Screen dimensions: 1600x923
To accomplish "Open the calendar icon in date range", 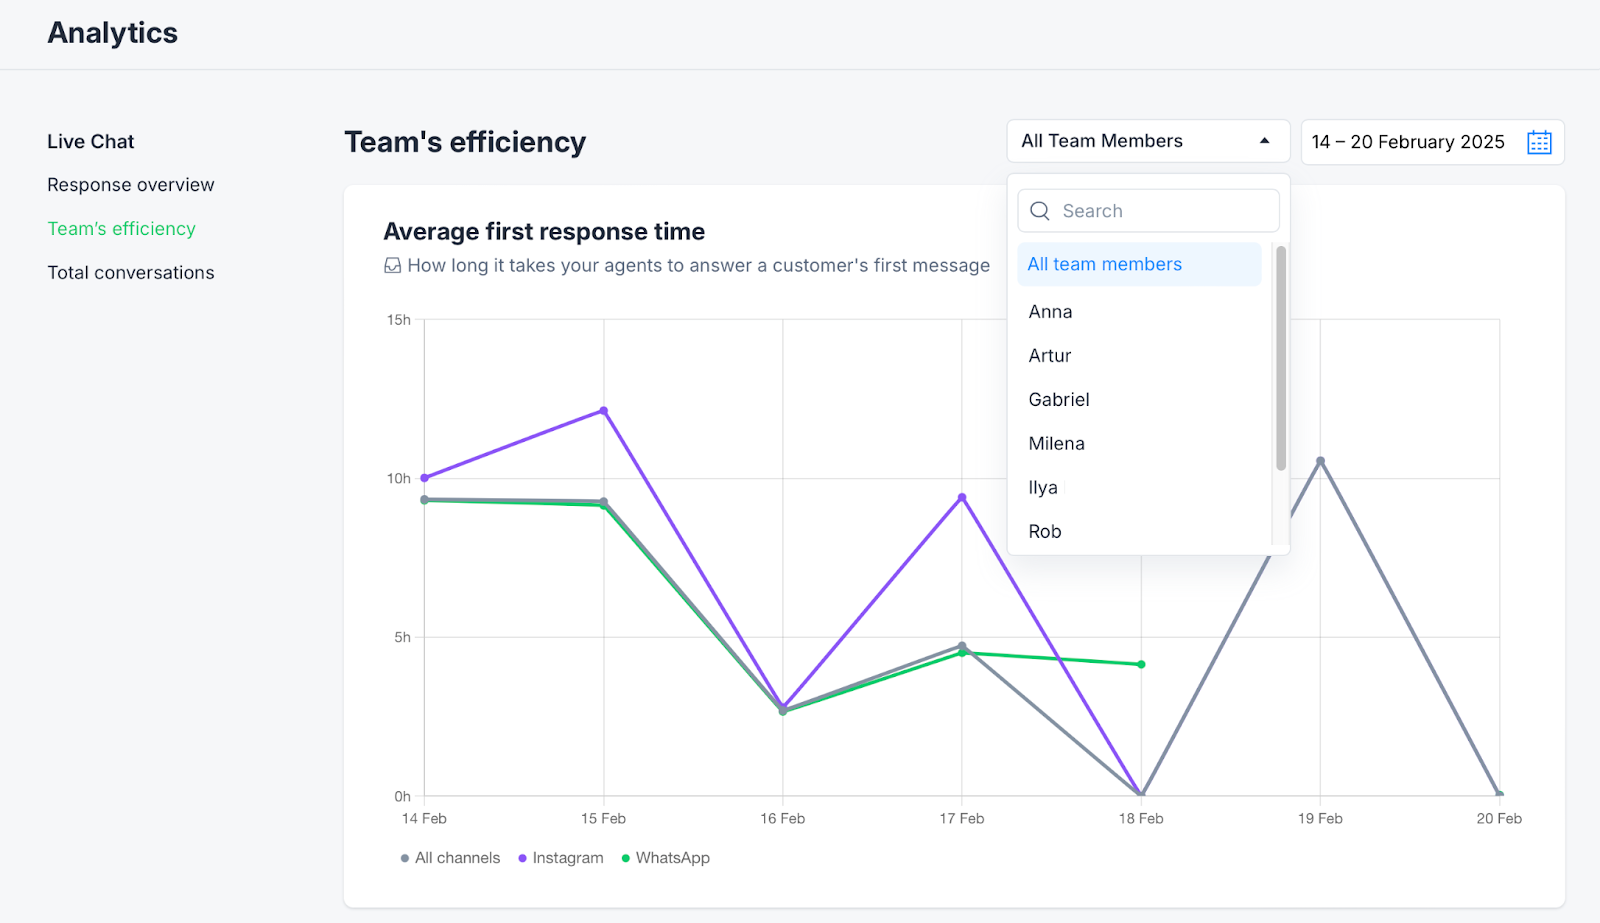I will (x=1539, y=142).
